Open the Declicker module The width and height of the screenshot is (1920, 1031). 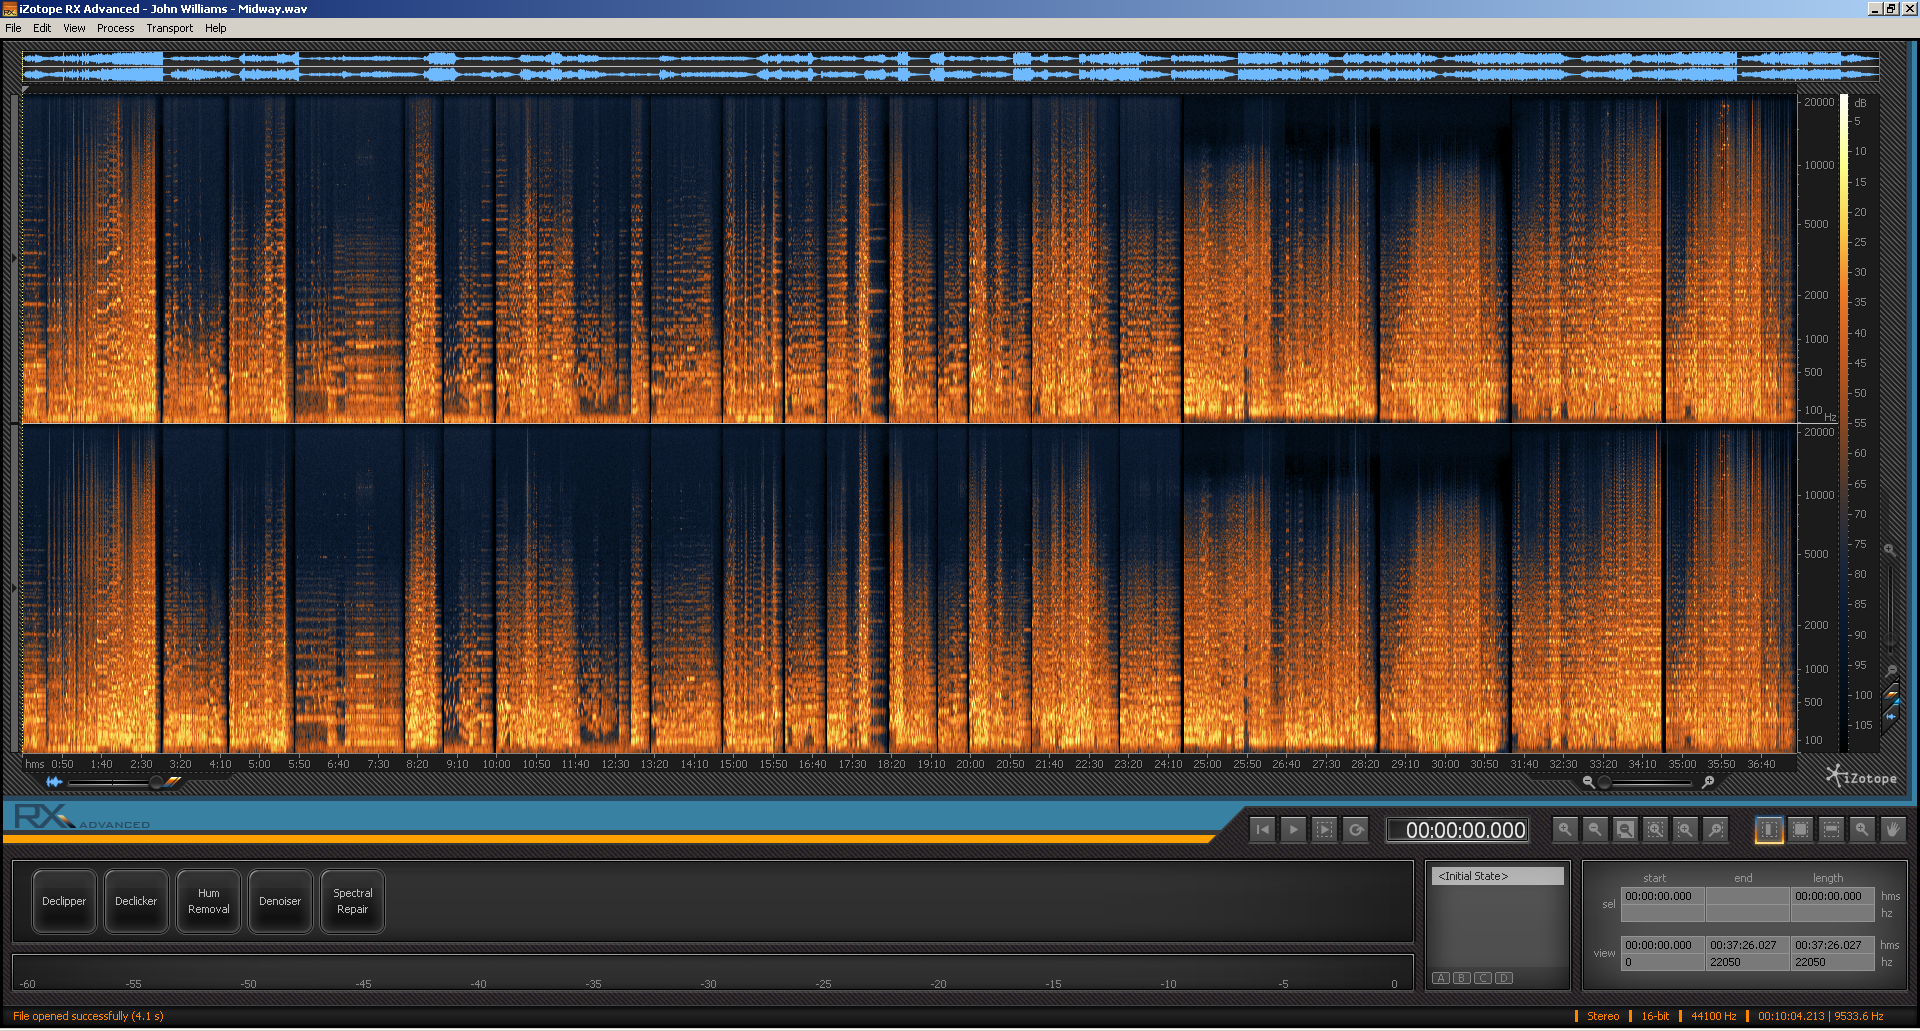(x=136, y=901)
